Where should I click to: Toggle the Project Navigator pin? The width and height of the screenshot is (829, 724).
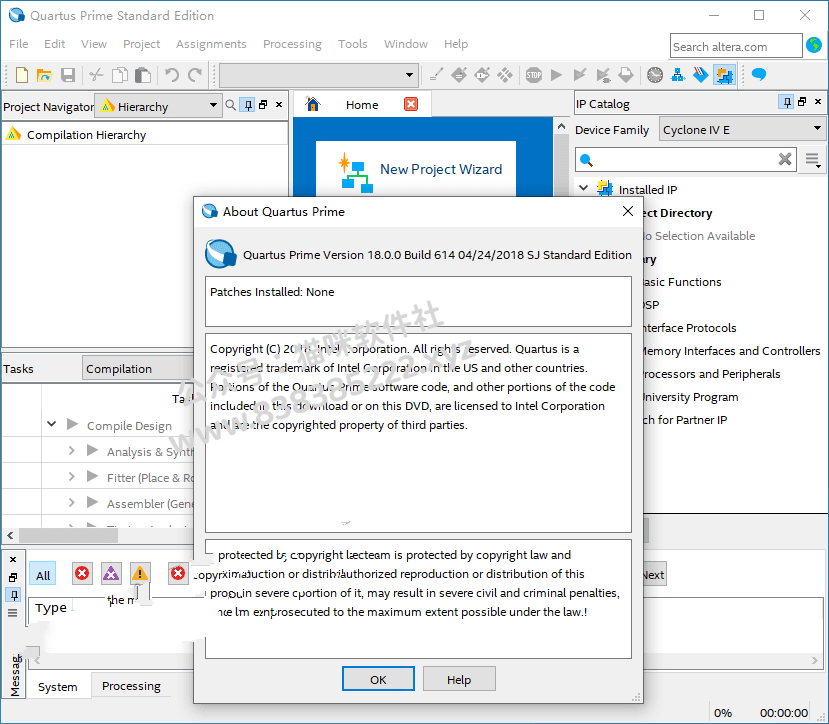(x=247, y=105)
